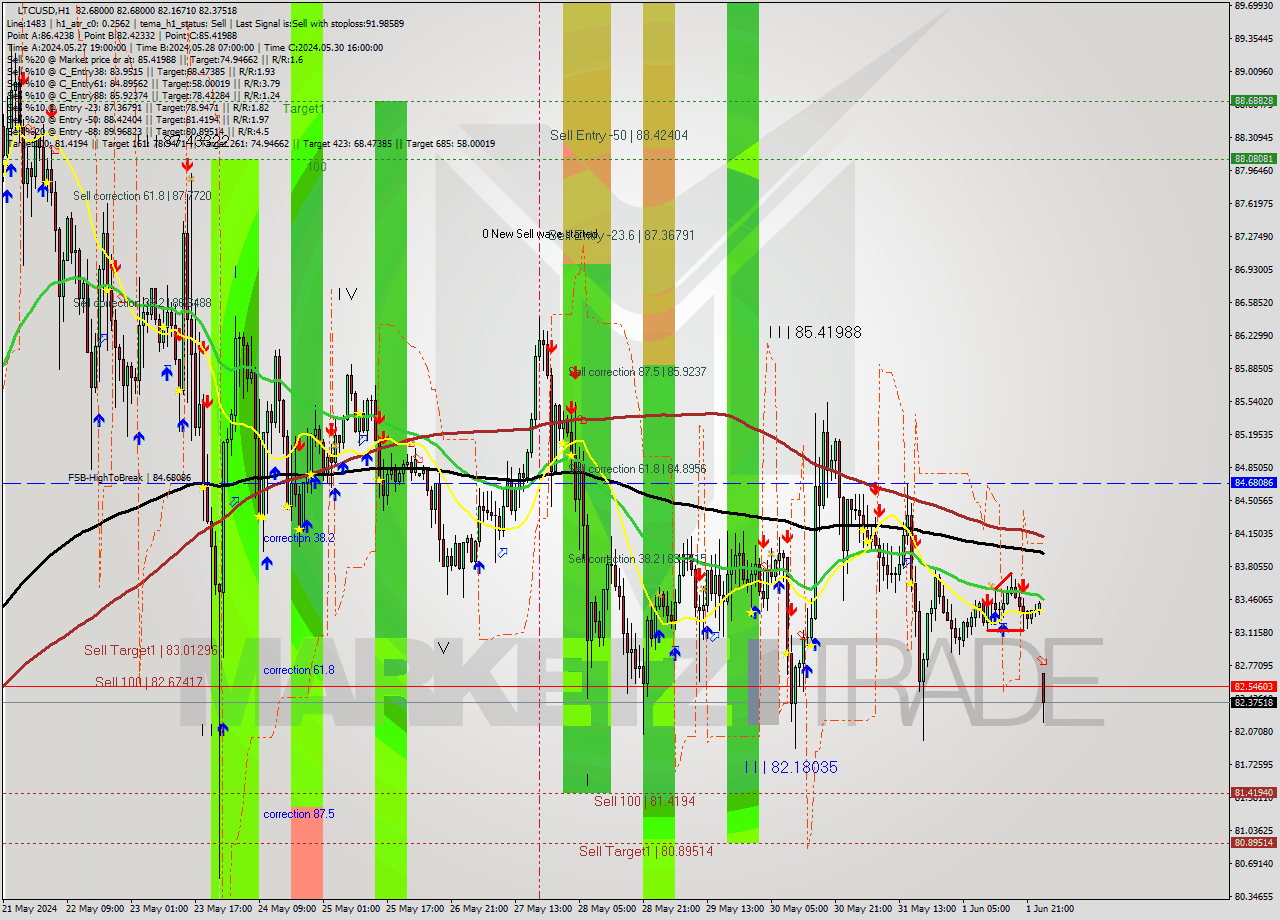Click the LTCUSD,H1 symbol title
The height and width of the screenshot is (920, 1280).
click(x=43, y=10)
